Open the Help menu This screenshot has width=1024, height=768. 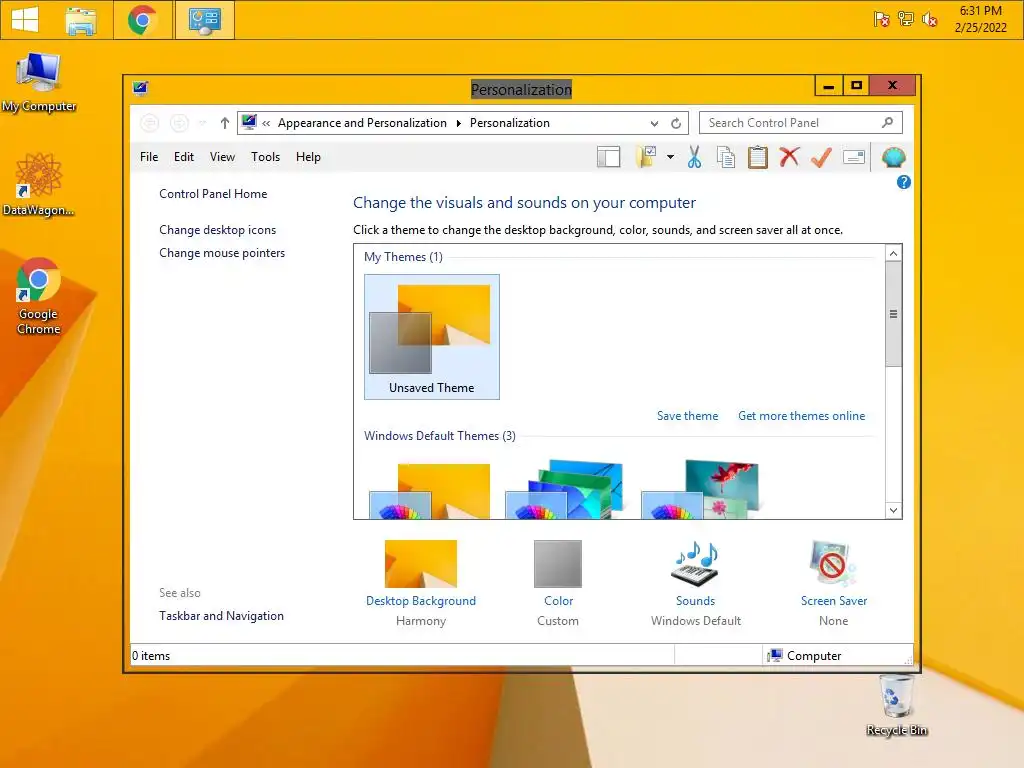point(308,157)
